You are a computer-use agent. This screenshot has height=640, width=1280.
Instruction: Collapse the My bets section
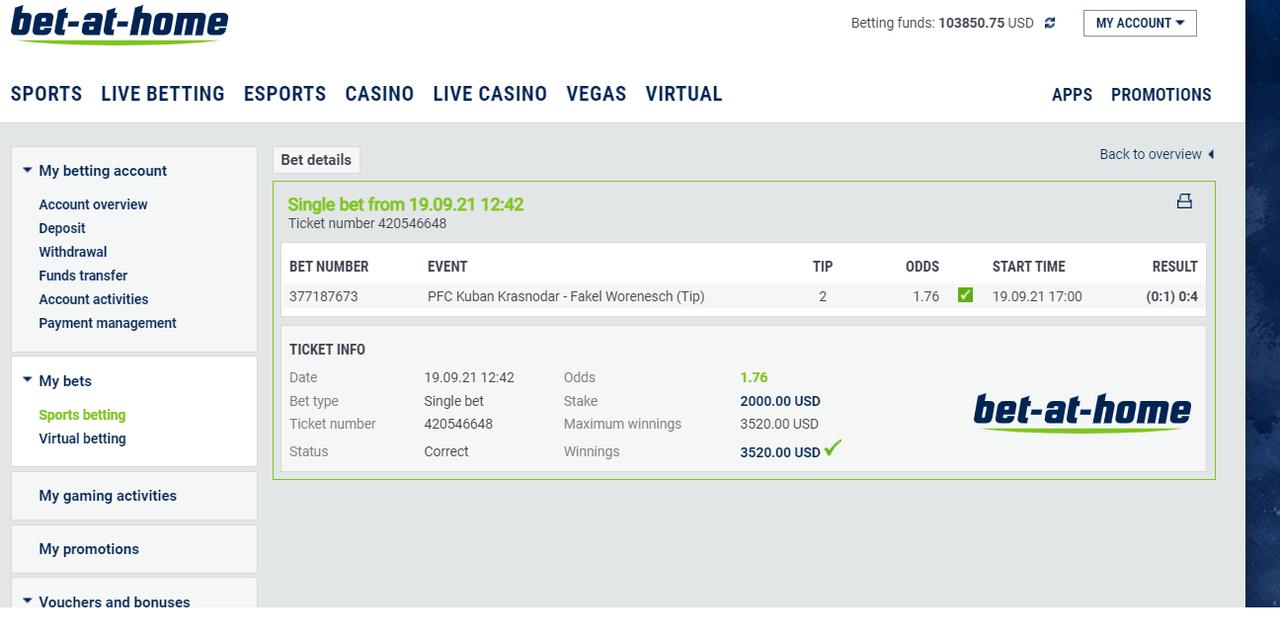[x=27, y=380]
